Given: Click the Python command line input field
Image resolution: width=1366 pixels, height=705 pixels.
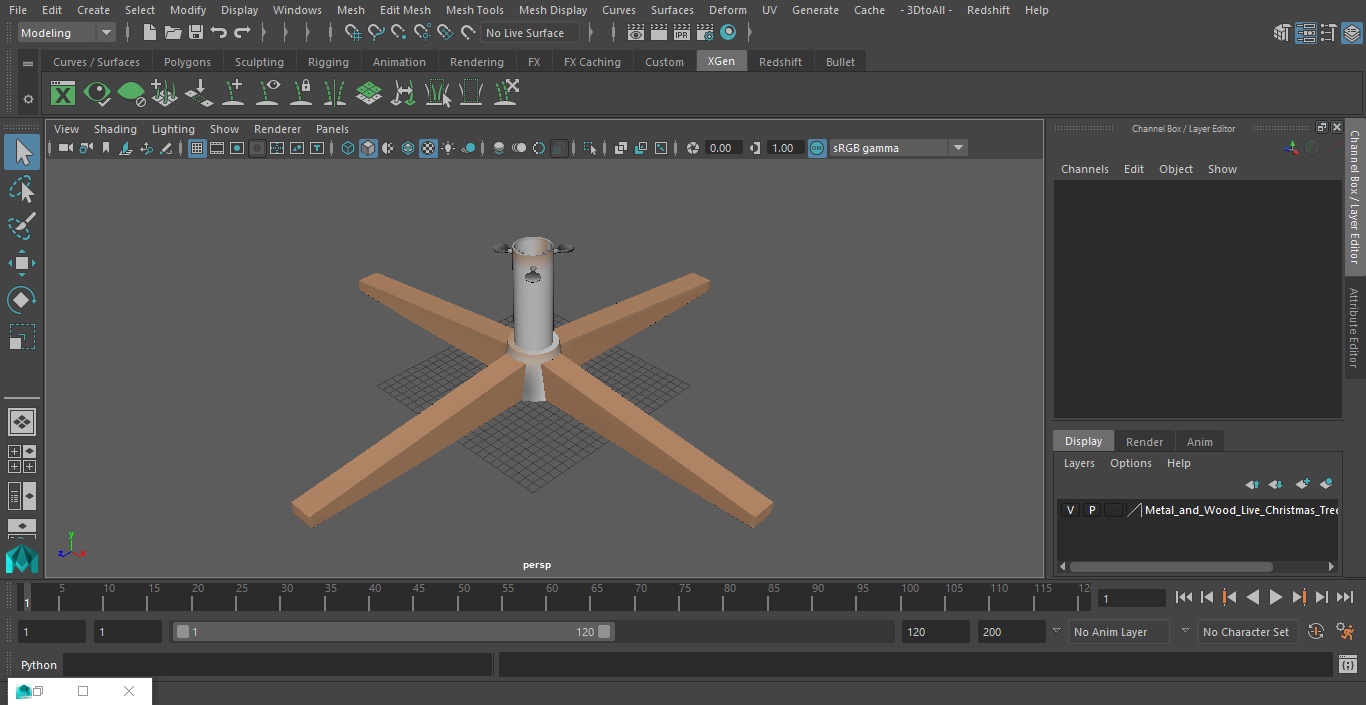Looking at the screenshot, I should pos(278,665).
